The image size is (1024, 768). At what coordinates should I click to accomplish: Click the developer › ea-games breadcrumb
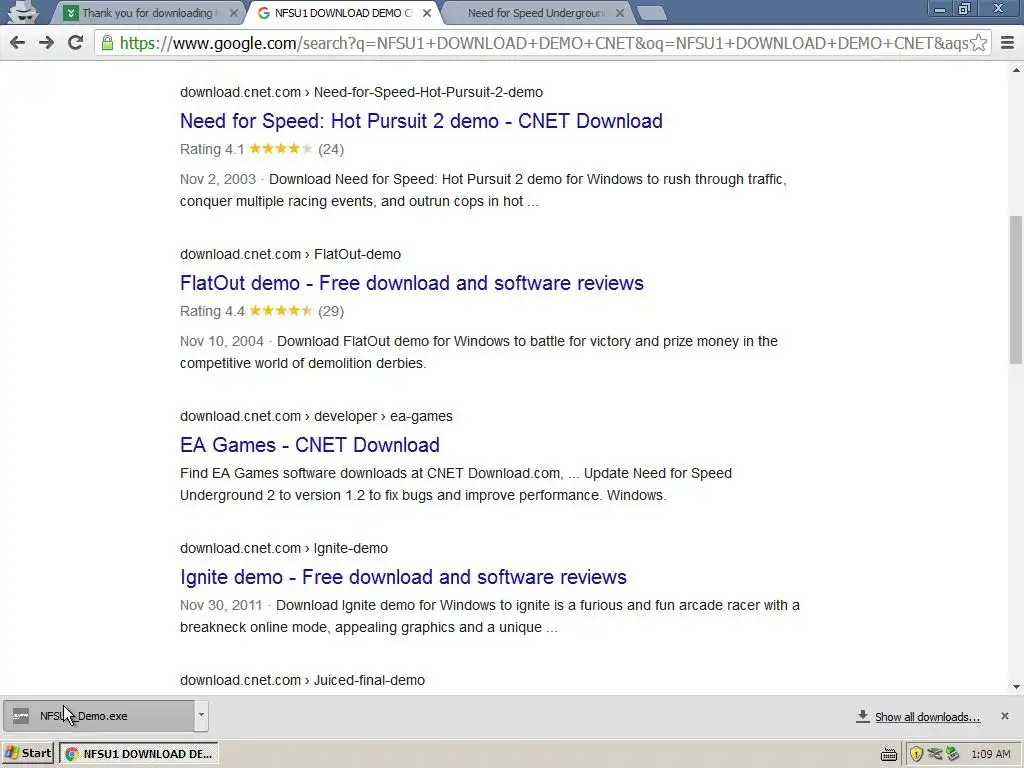pos(383,416)
